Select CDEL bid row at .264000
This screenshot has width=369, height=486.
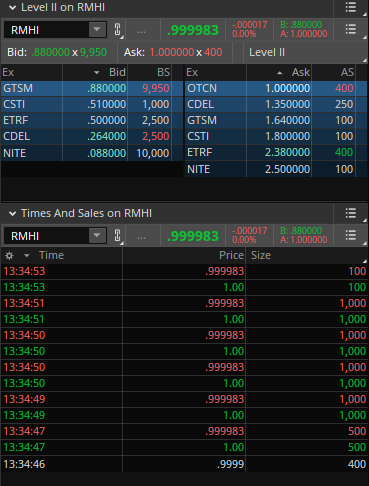tap(92, 136)
